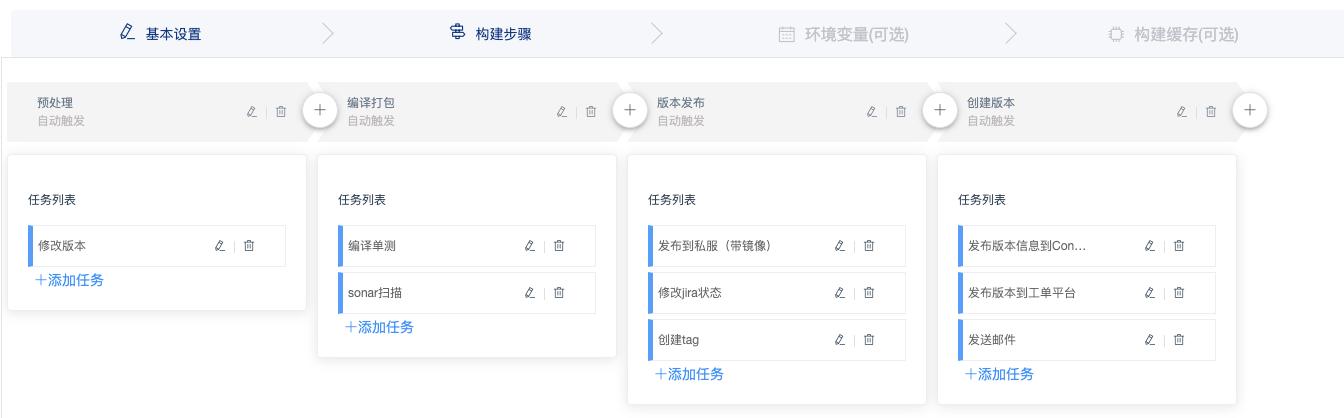Edit the sonar扫描 task

[530, 293]
